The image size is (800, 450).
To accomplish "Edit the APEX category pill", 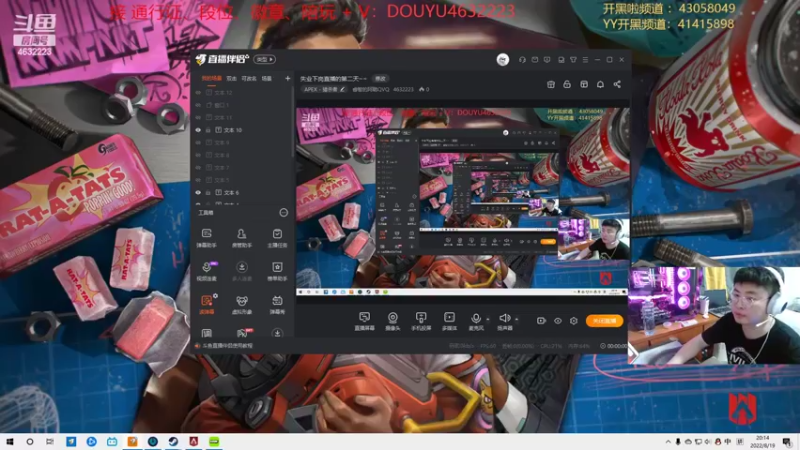I will pos(324,89).
